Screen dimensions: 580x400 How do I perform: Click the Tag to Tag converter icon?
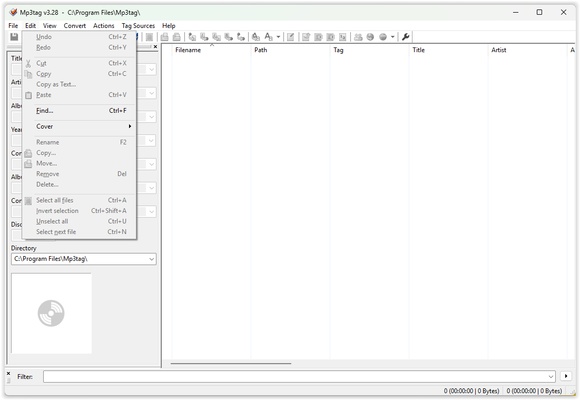coord(241,37)
